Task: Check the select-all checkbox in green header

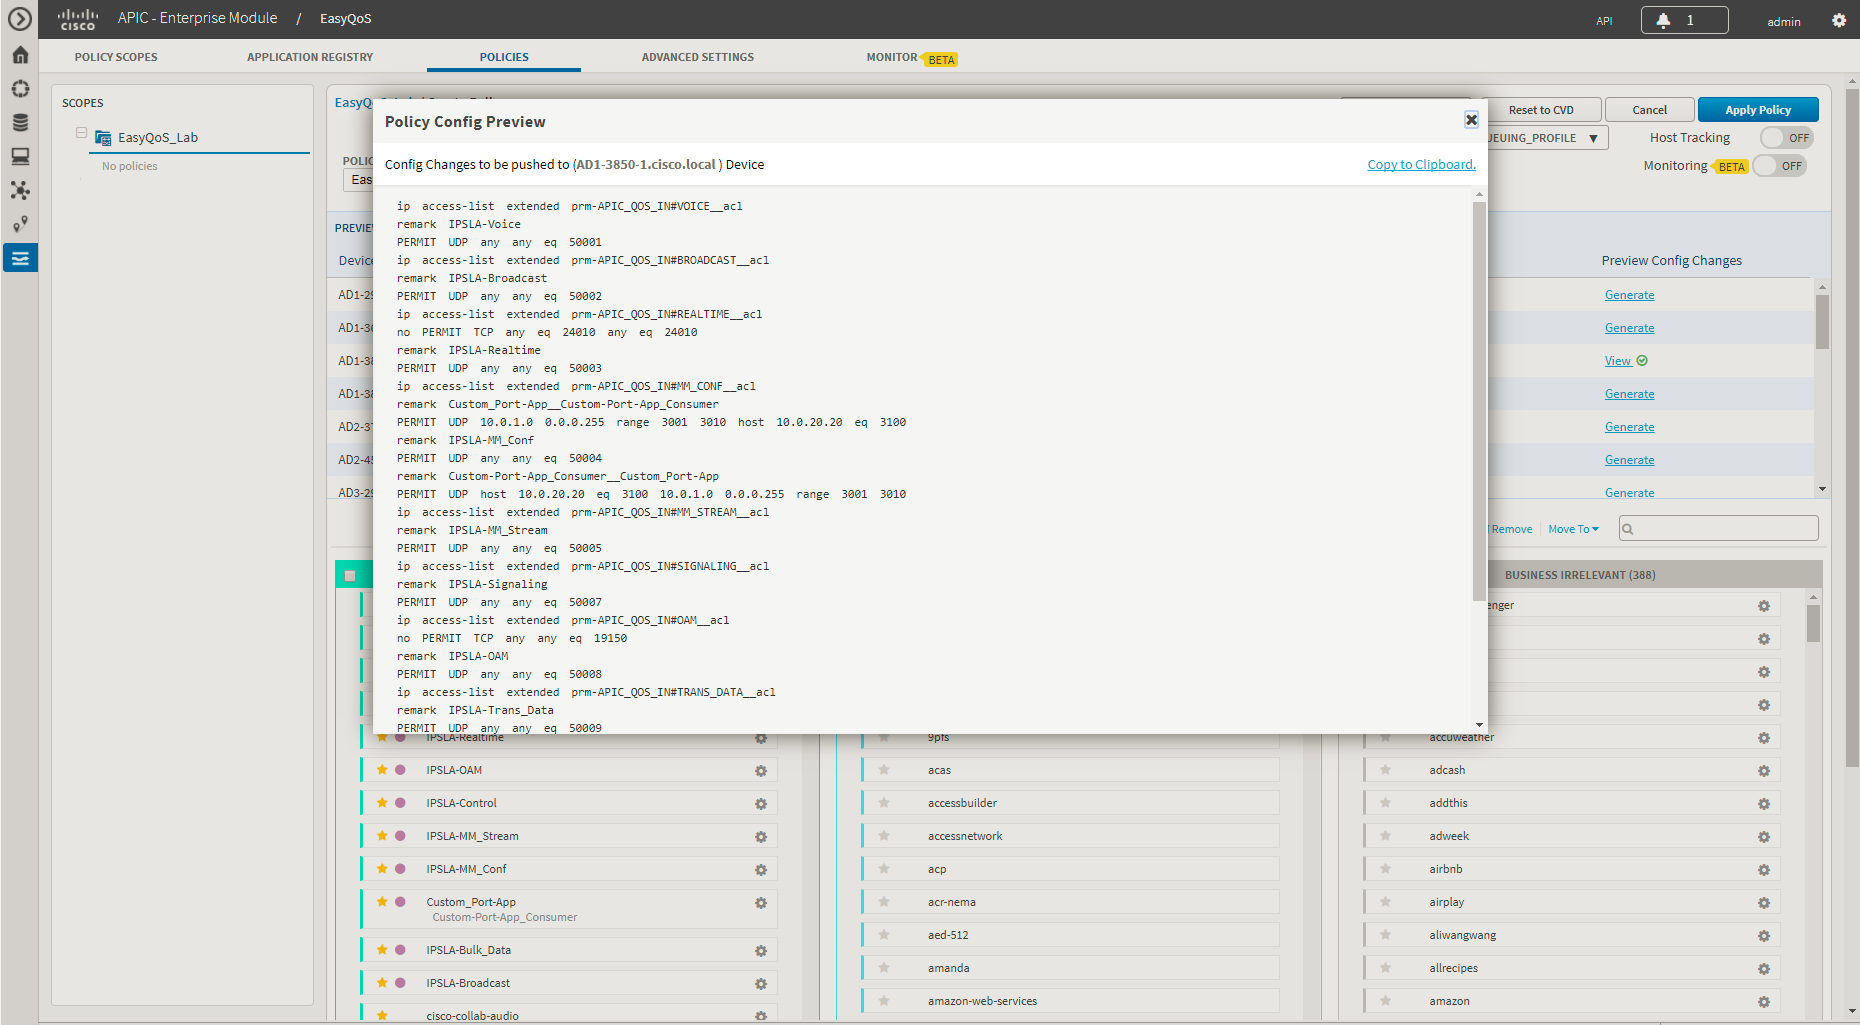Action: 350,575
